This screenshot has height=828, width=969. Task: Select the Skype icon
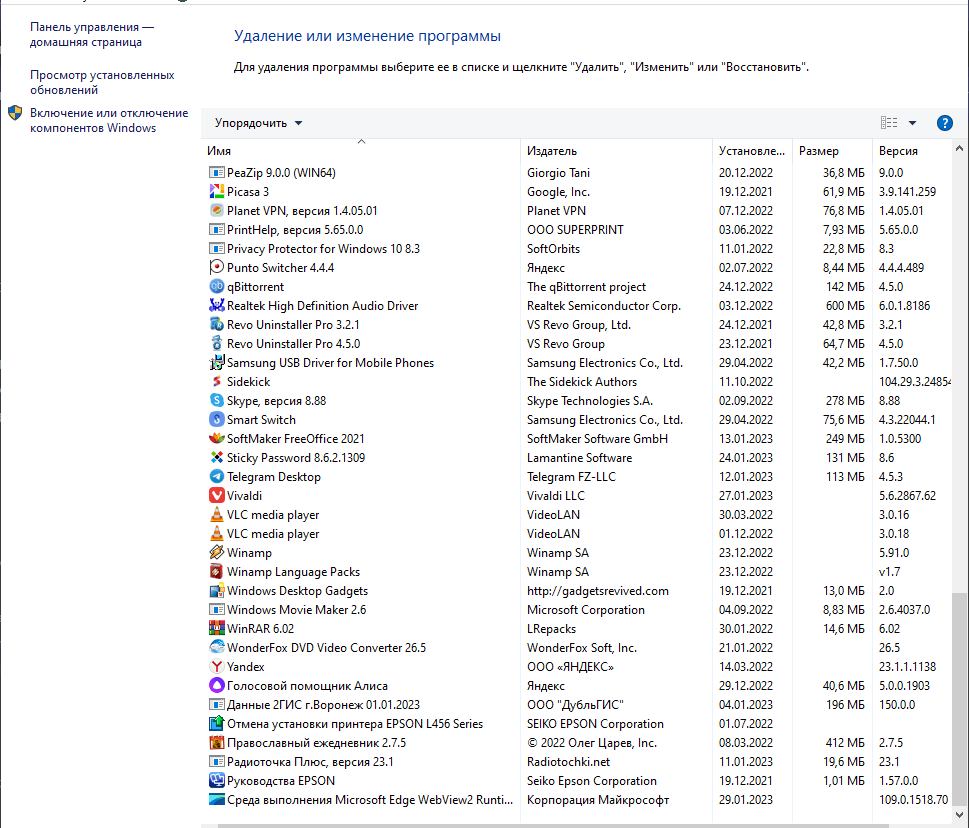[x=216, y=400]
